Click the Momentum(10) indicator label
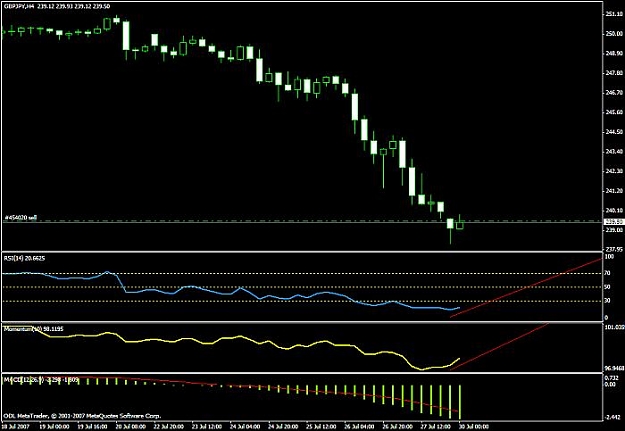 click(33, 329)
